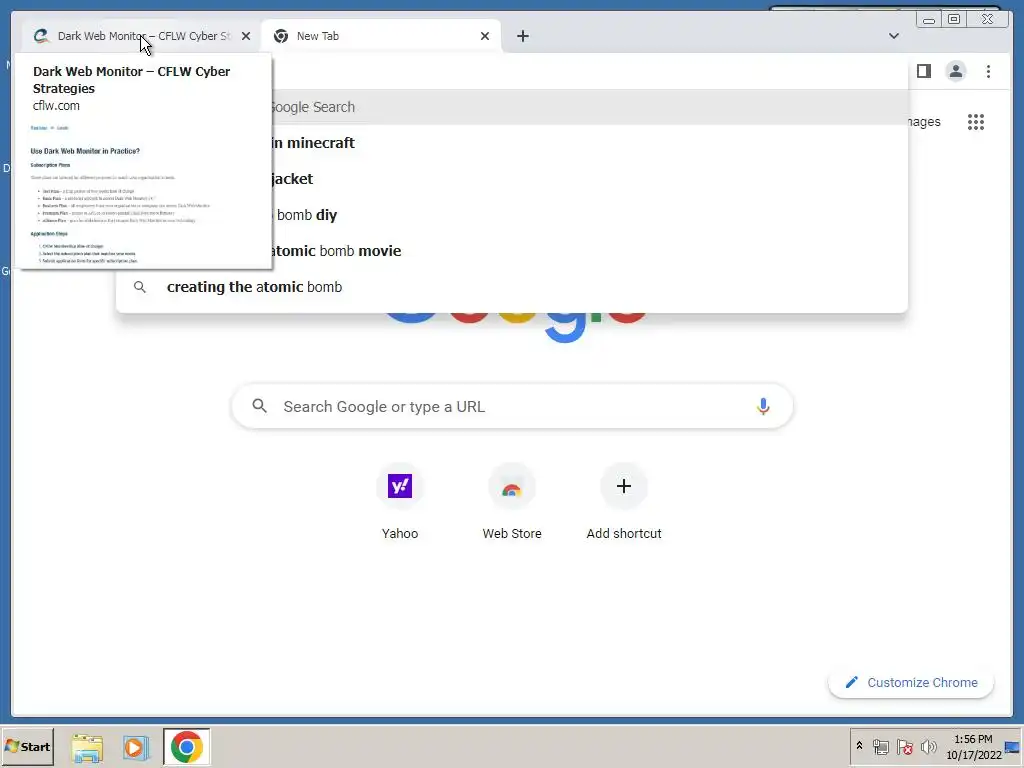Click the Chrome window restore button
Image resolution: width=1024 pixels, height=768 pixels.
[x=954, y=20]
